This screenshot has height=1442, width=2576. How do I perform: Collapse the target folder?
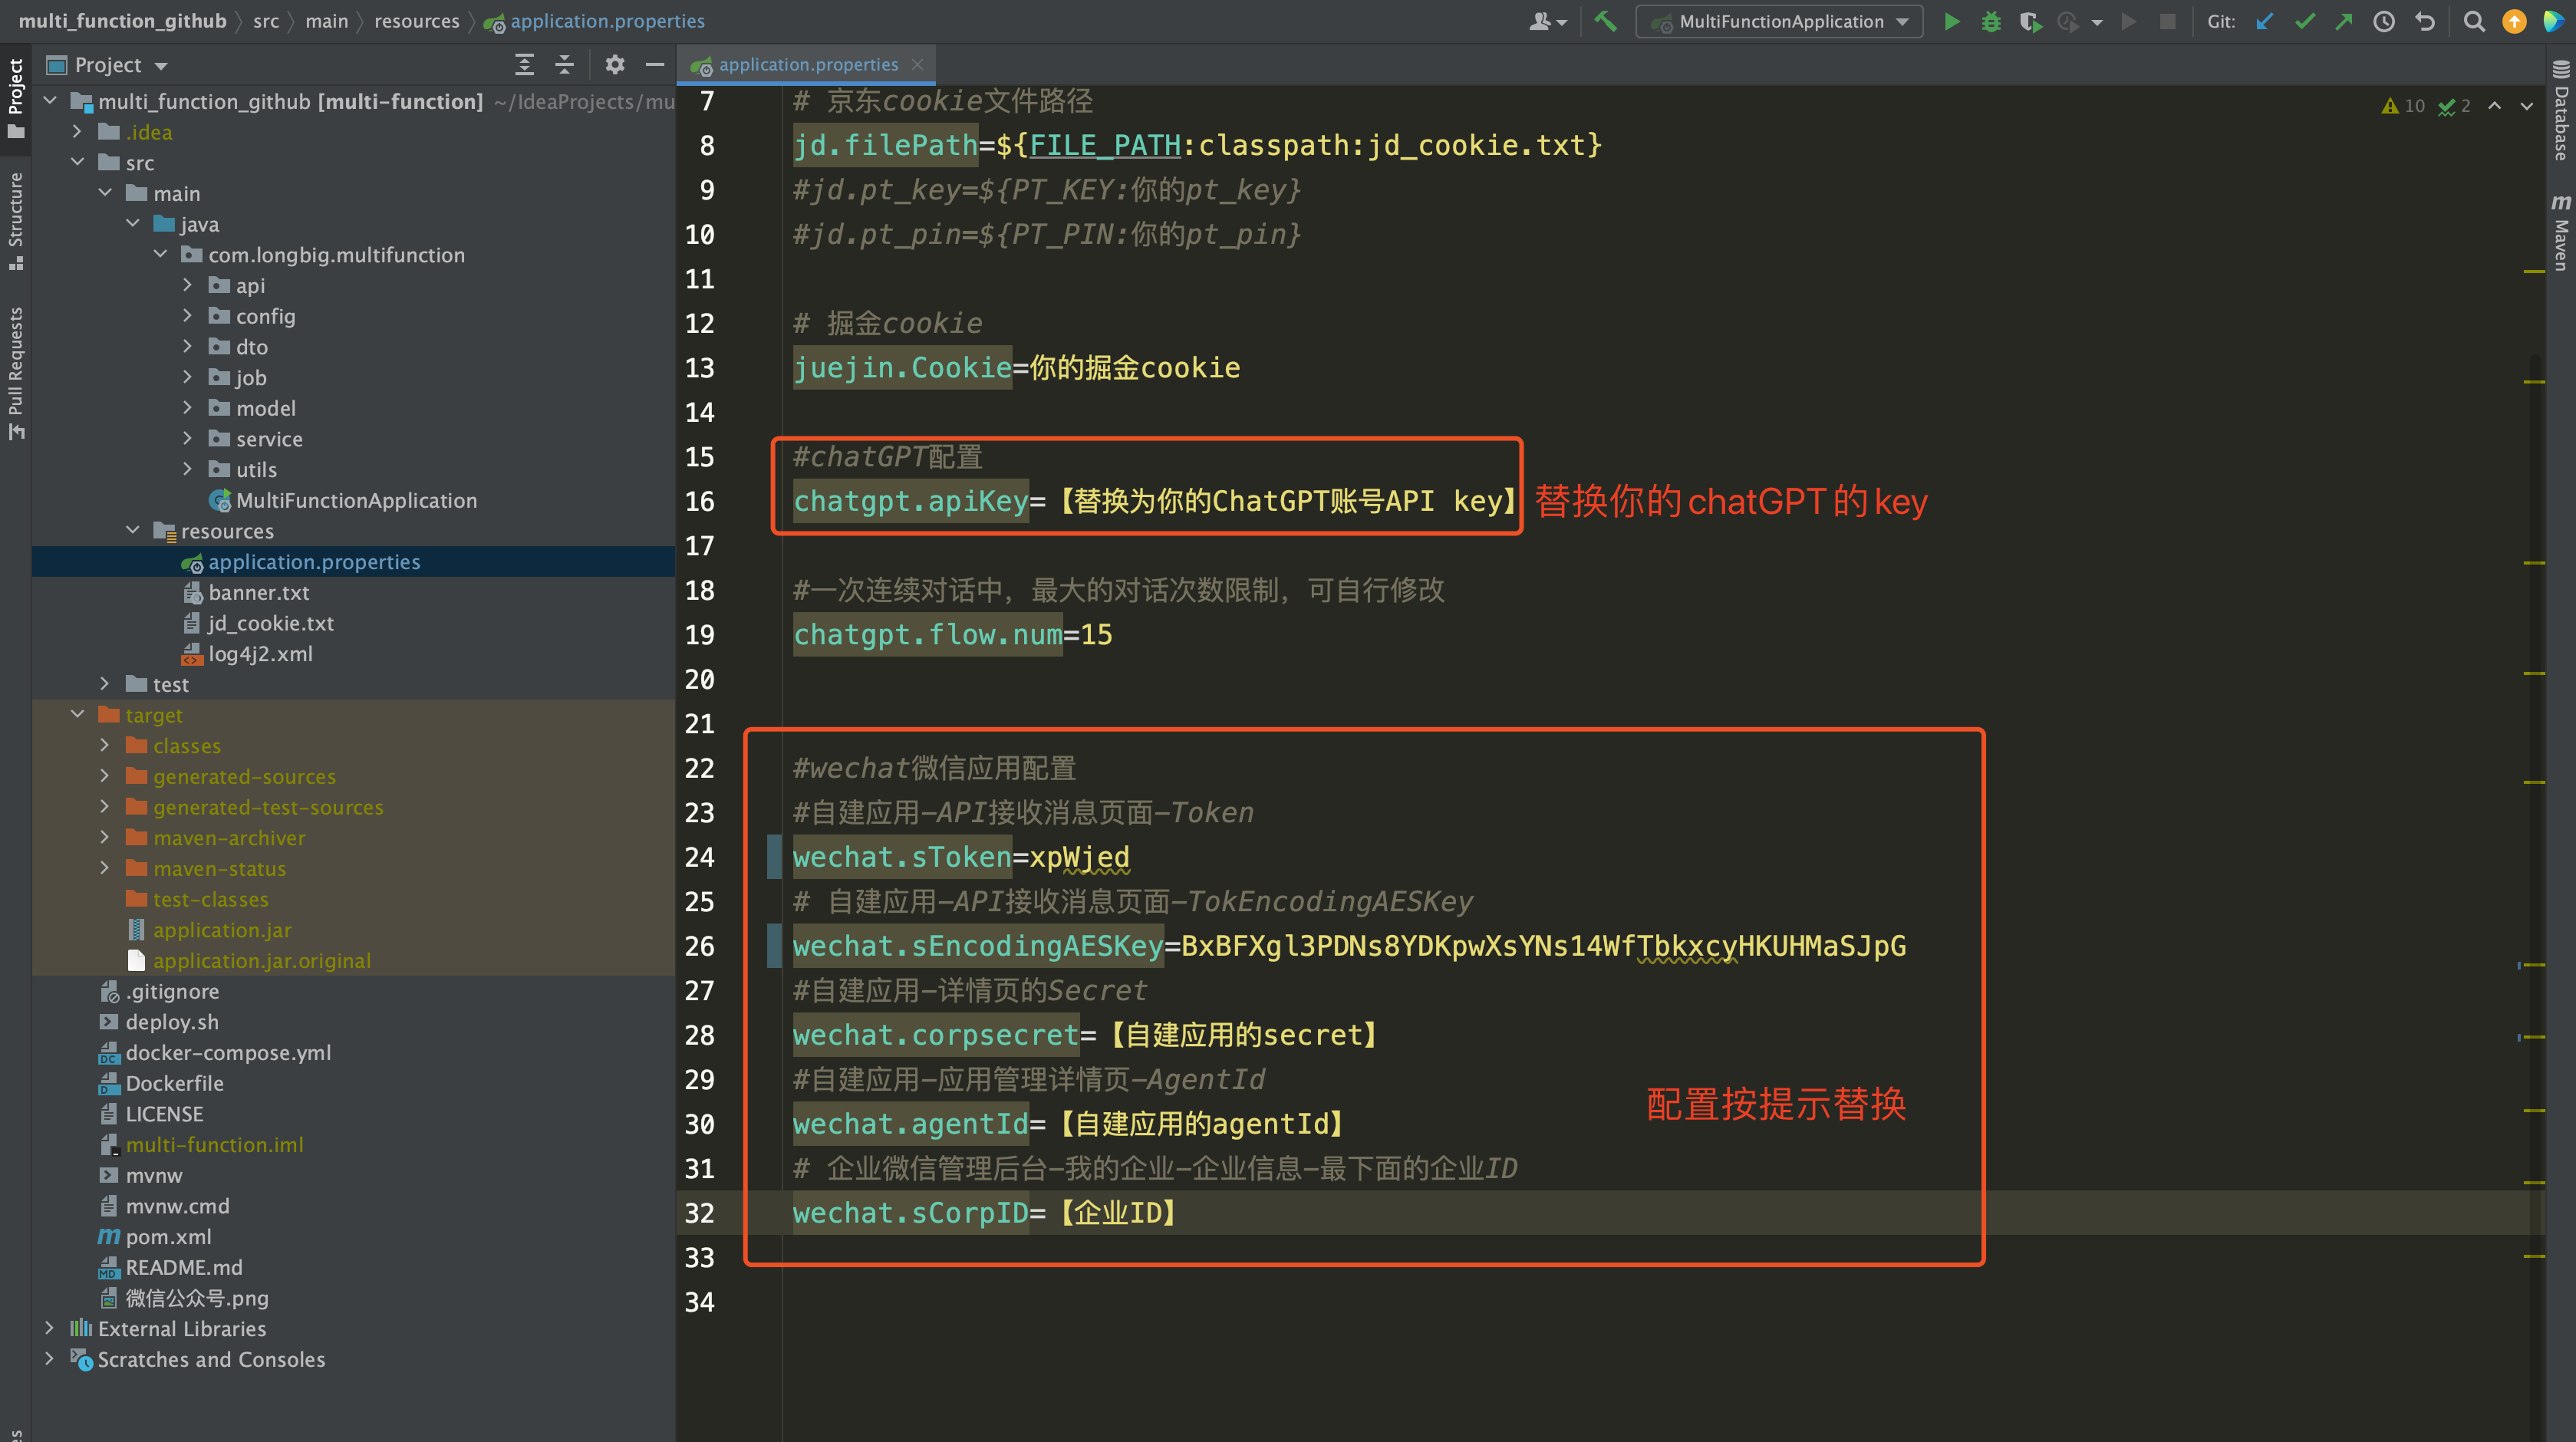tap(77, 715)
